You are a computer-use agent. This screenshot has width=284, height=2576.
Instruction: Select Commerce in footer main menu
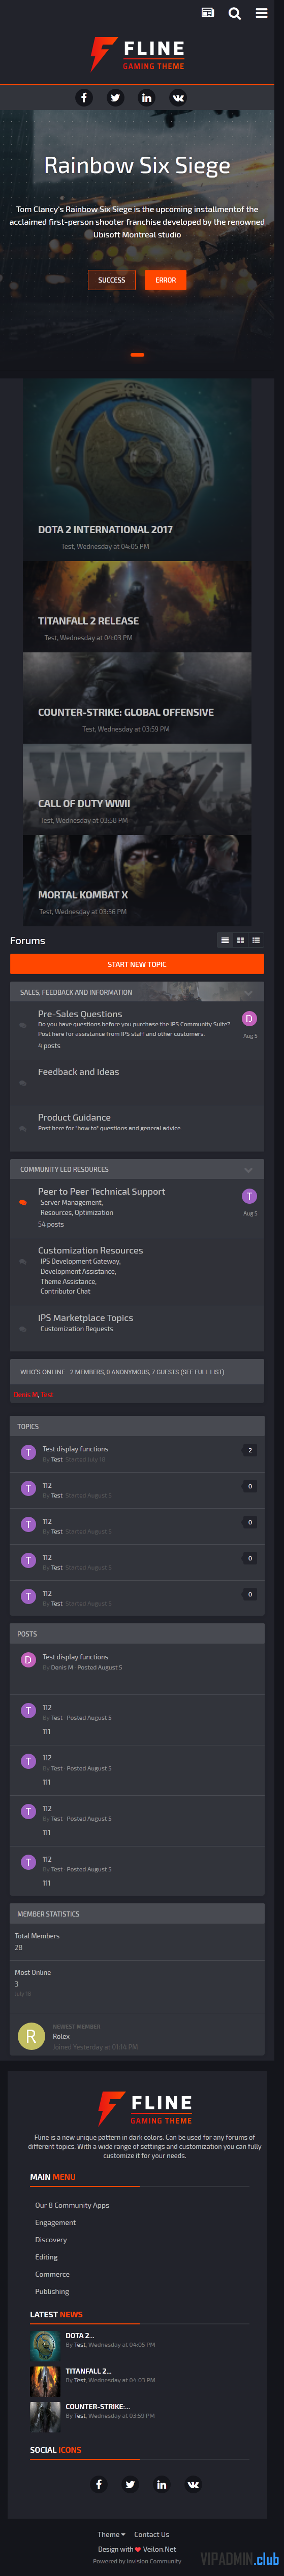pos(52,2274)
